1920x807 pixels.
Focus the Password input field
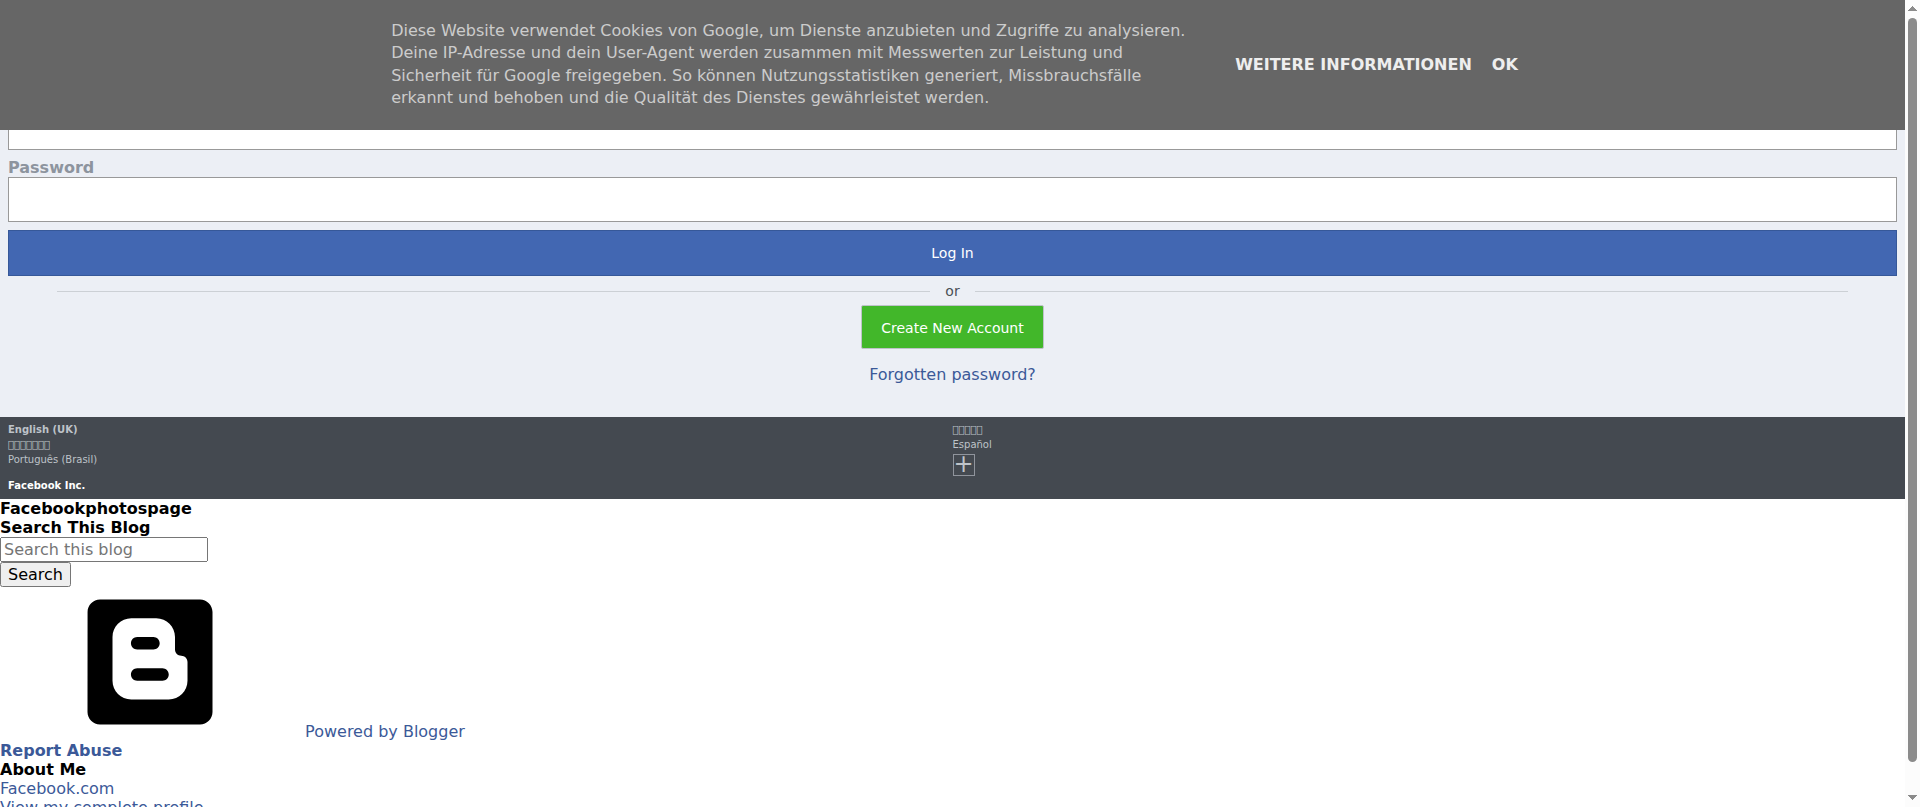pyautogui.click(x=952, y=199)
